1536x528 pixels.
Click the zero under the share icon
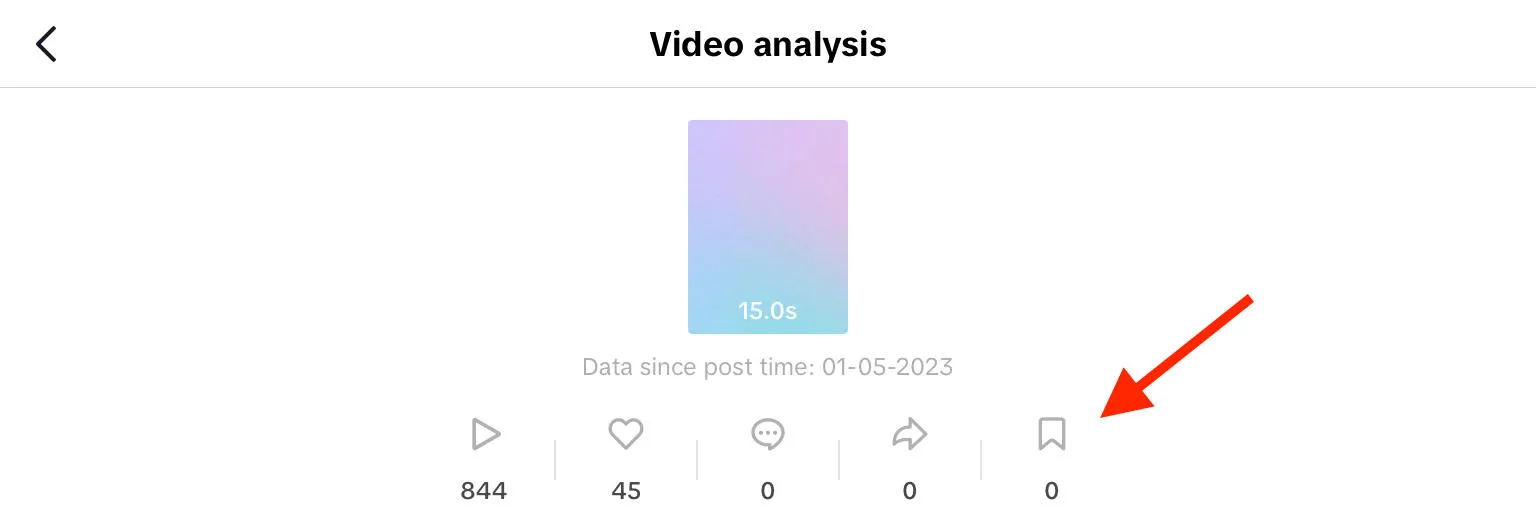point(909,491)
